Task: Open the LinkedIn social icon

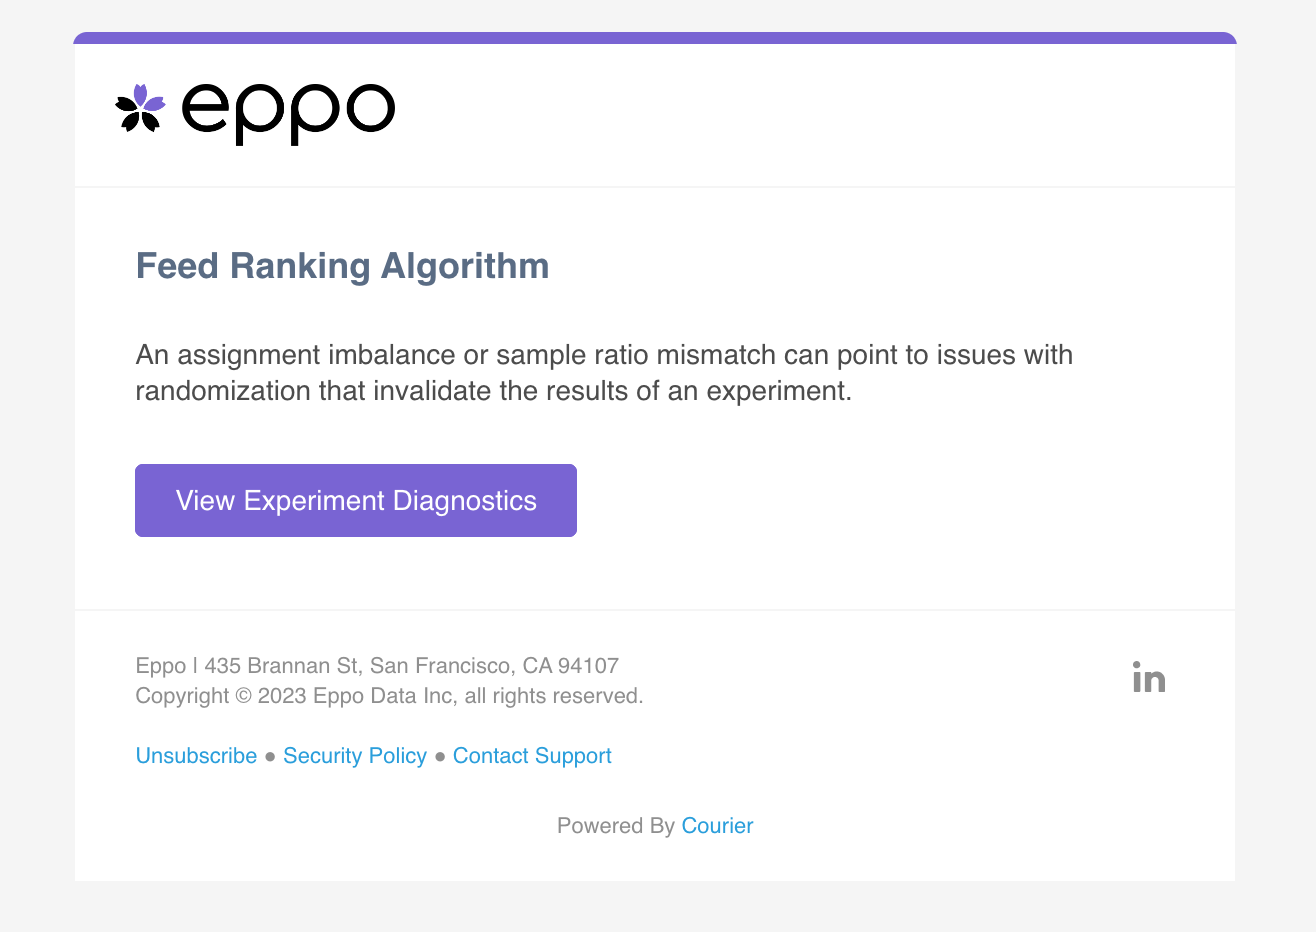Action: [x=1149, y=678]
